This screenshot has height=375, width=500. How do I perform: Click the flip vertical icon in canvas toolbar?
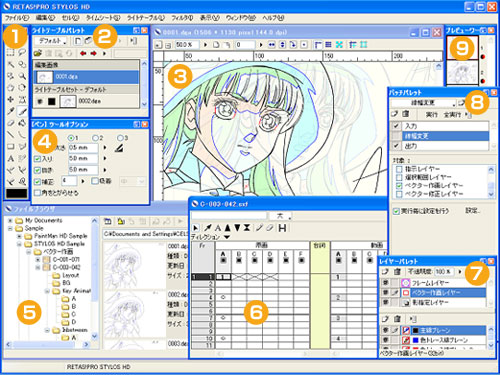(x=282, y=45)
